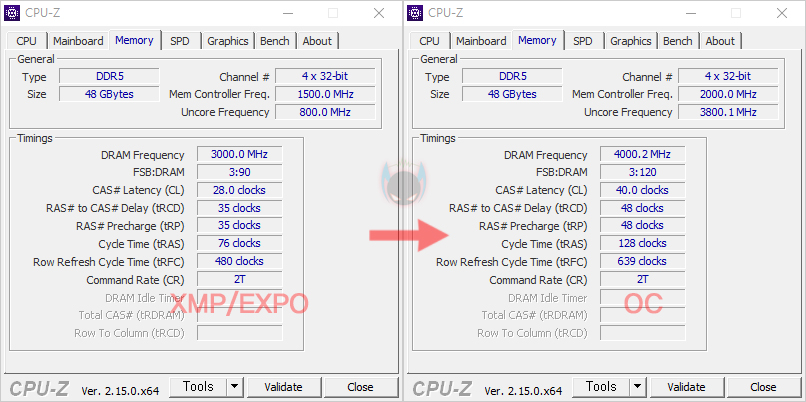Click the empty Total CAS# field in right window
Viewport: 806px width, 402px height.
(x=643, y=315)
